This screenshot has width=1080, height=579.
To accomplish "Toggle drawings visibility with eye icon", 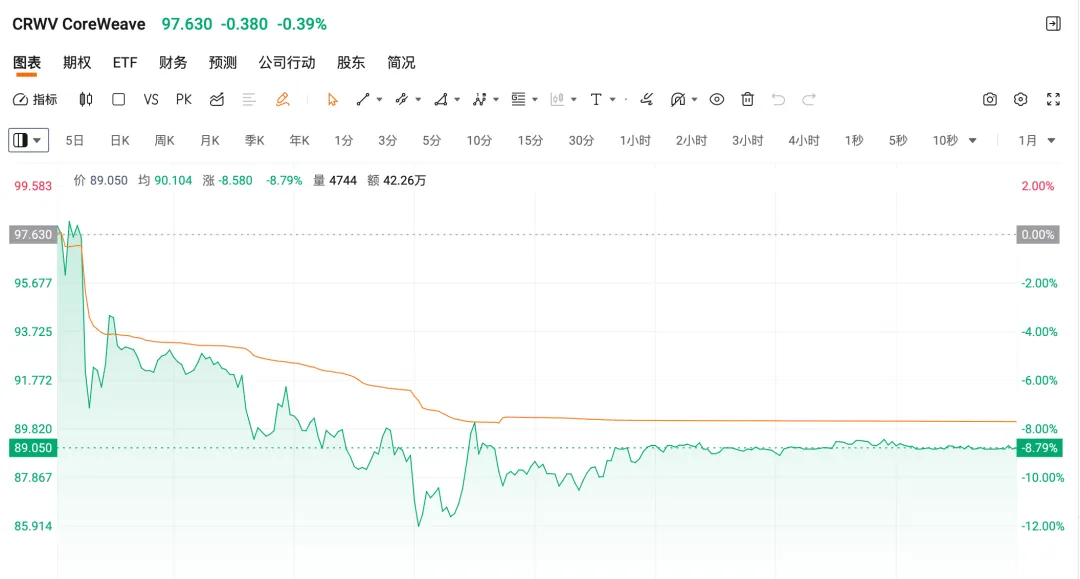I will 716,100.
